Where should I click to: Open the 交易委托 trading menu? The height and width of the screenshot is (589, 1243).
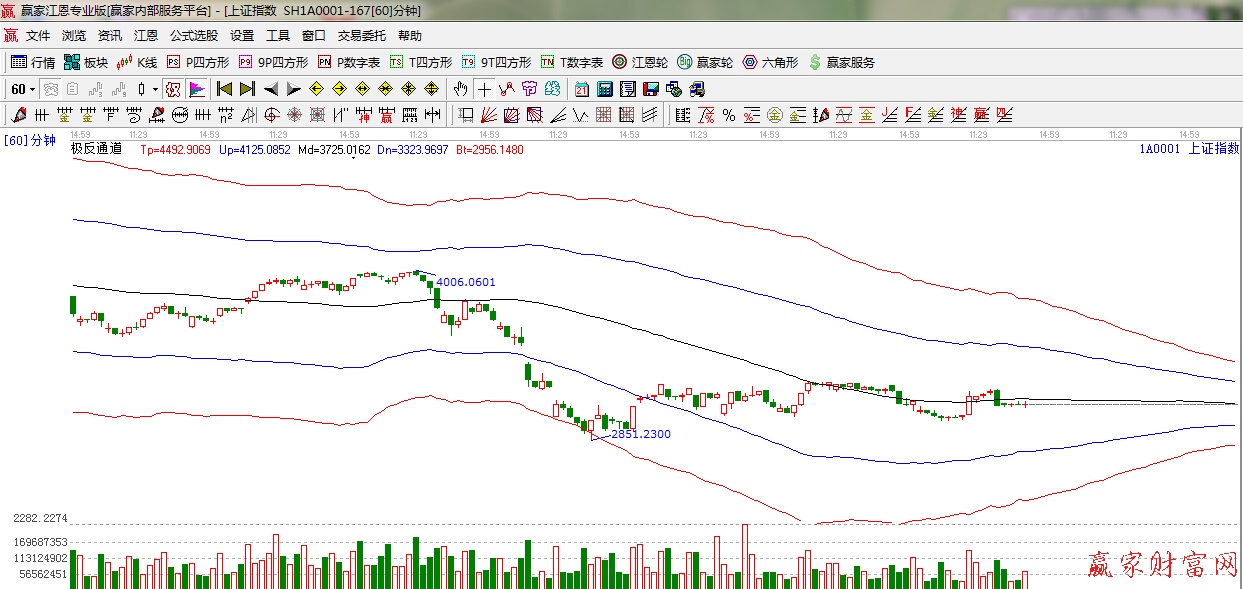point(361,35)
